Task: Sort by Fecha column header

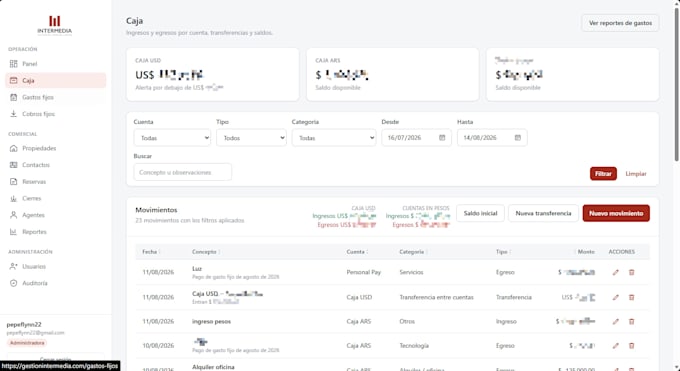Action: [x=151, y=252]
